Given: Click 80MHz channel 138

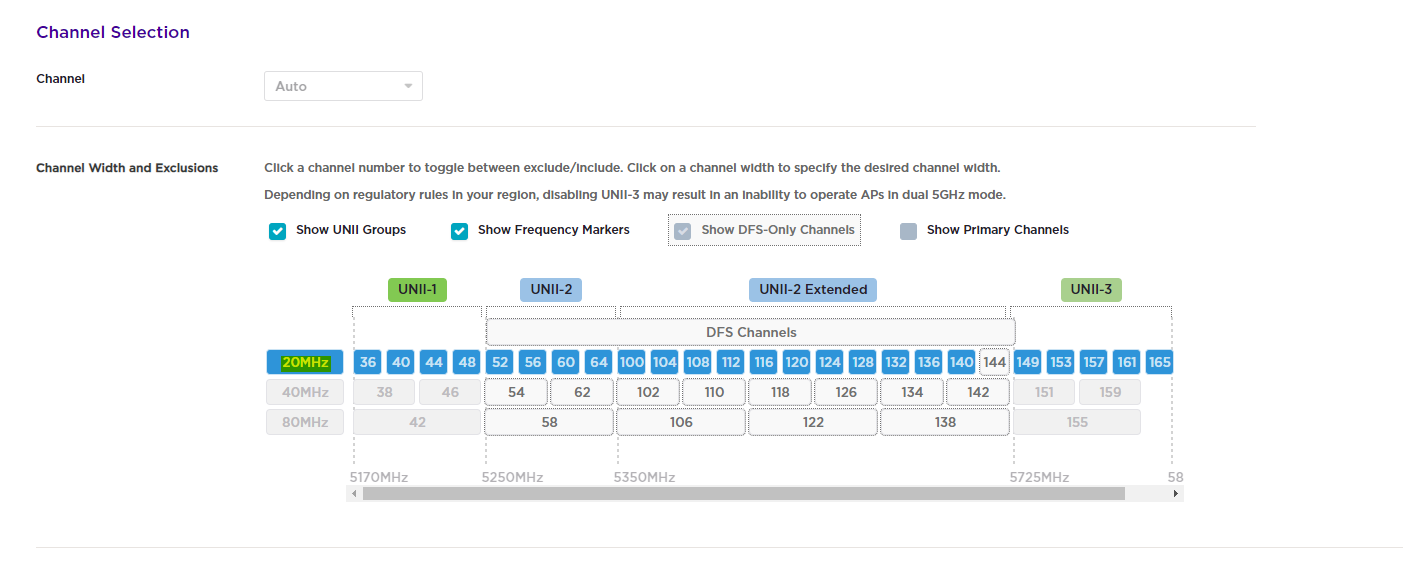Looking at the screenshot, I should tap(945, 422).
